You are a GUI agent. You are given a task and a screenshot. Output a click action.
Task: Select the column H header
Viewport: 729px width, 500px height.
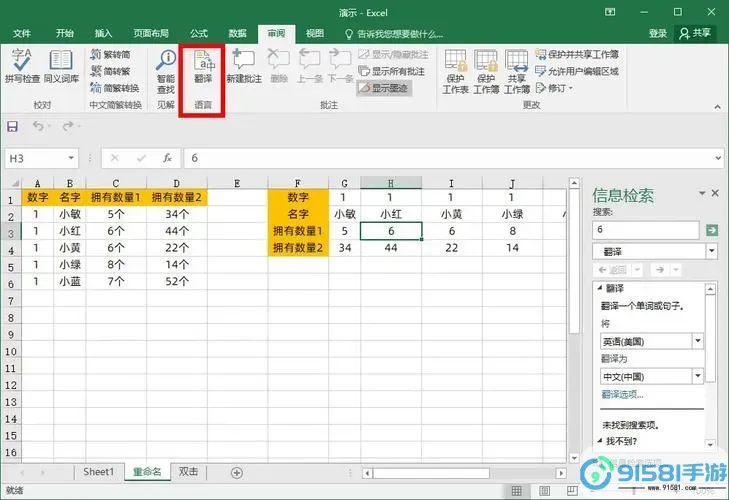click(391, 183)
